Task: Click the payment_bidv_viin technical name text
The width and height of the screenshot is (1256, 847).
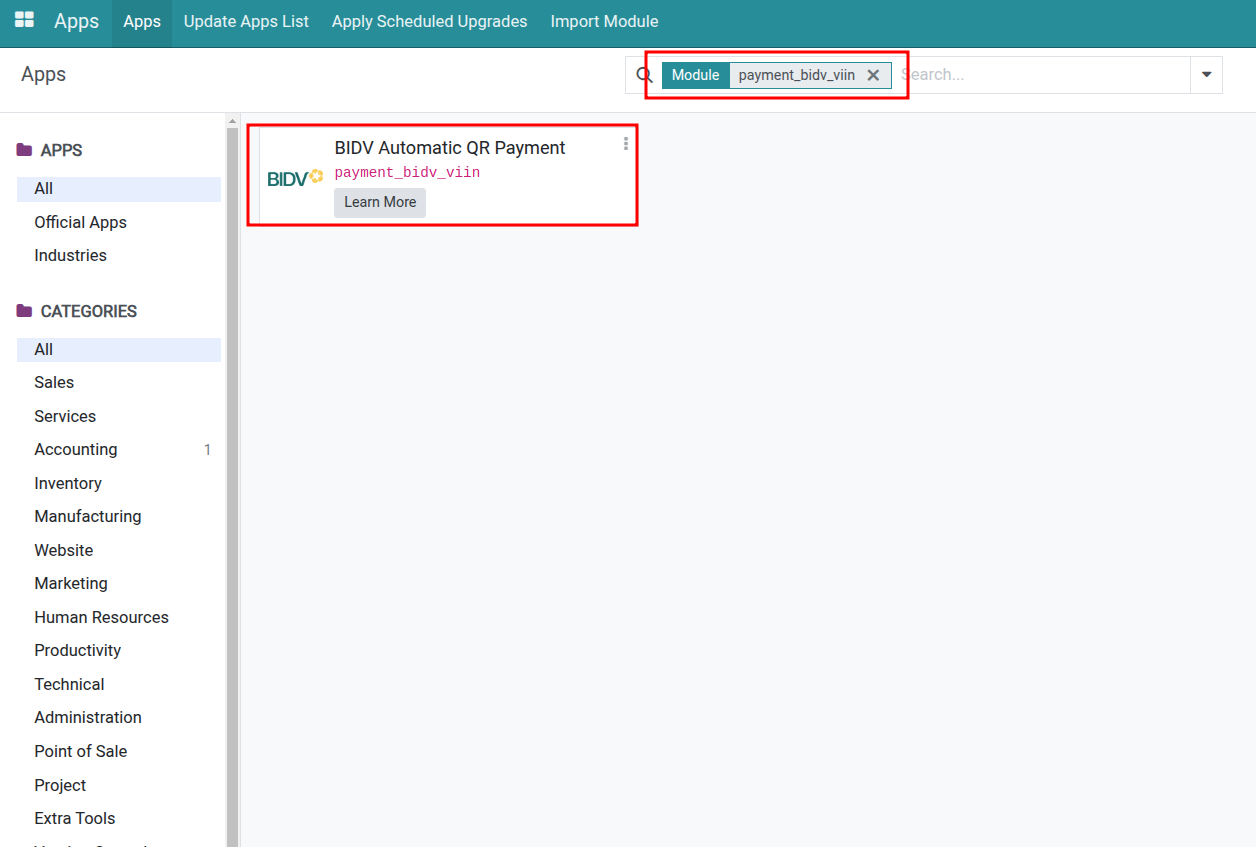Action: [407, 172]
